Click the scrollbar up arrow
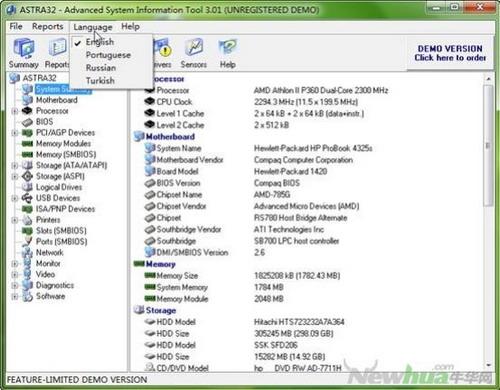This screenshot has height=390, width=500. 488,79
